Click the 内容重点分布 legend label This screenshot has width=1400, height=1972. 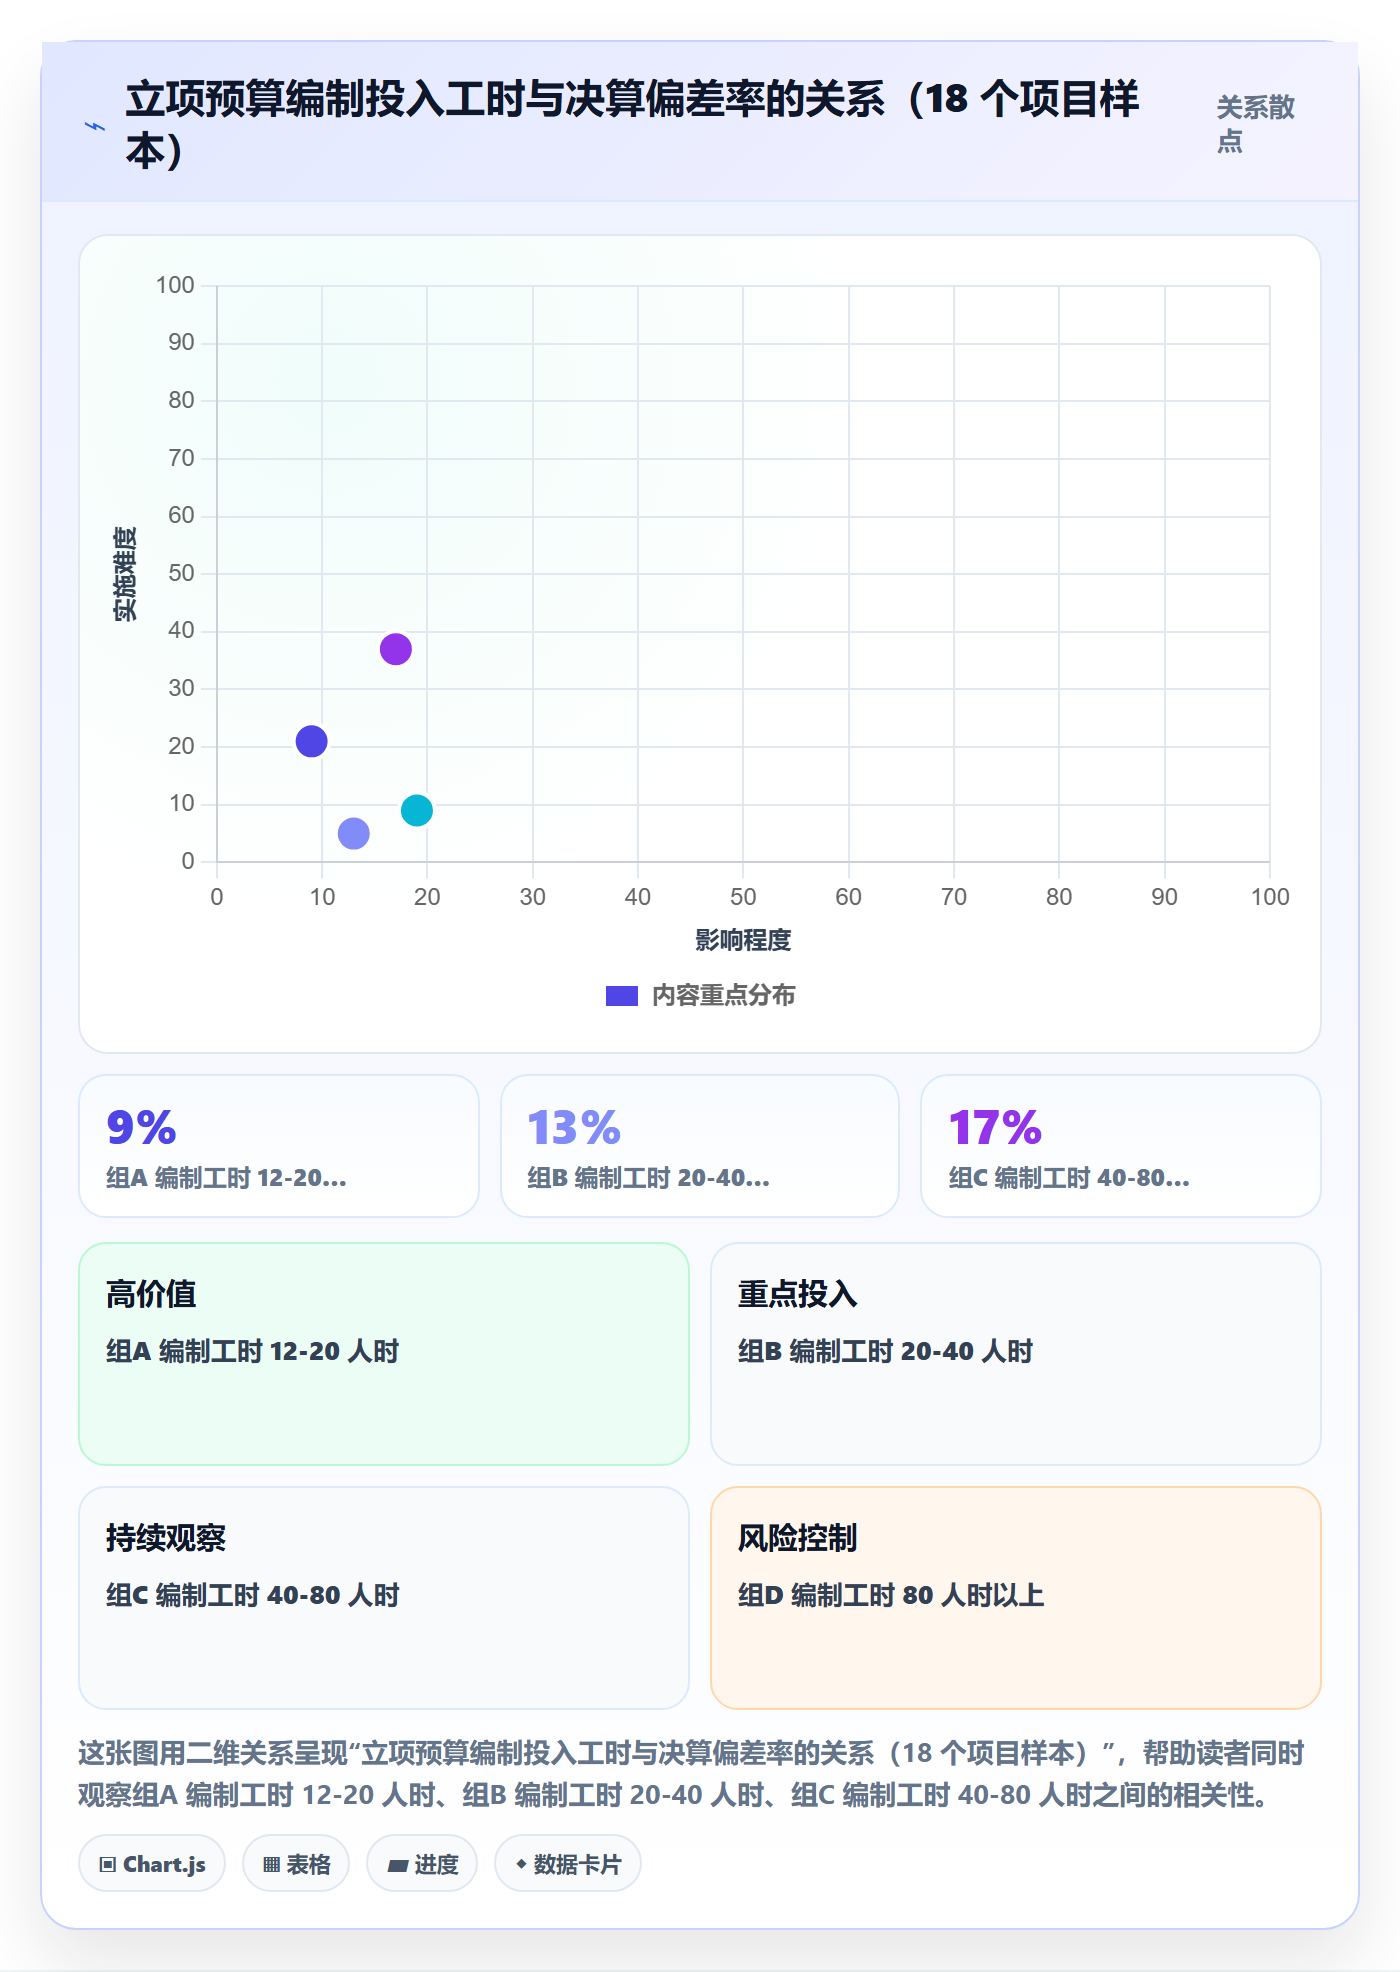[724, 996]
